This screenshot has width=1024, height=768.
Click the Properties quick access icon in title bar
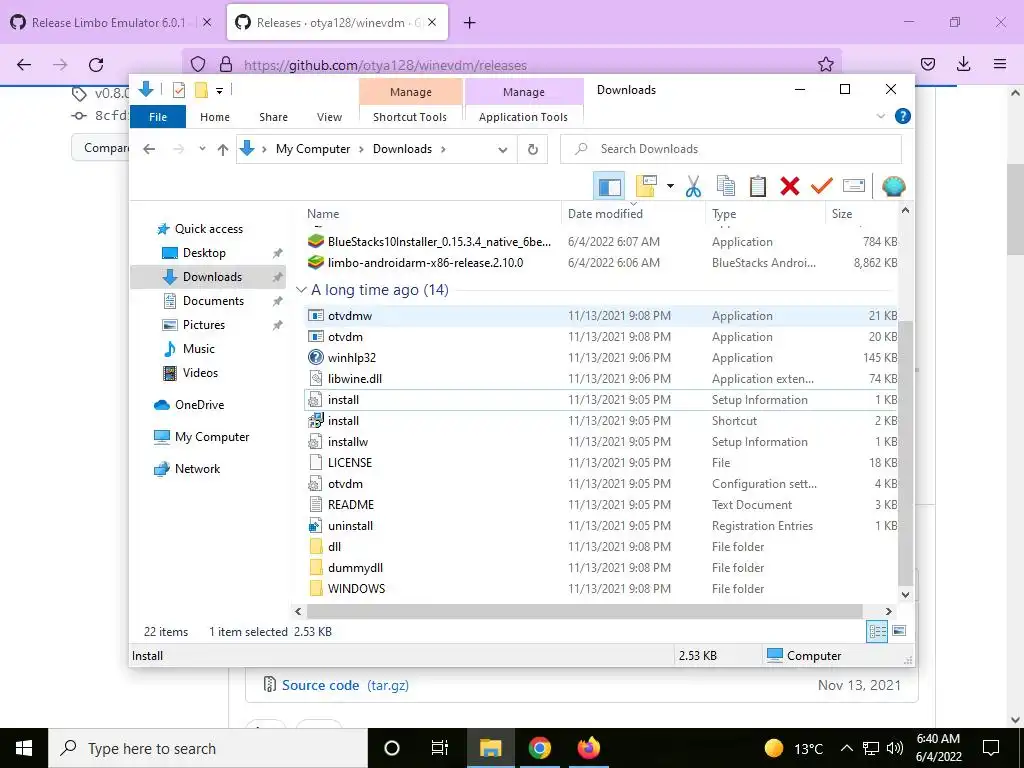pos(178,90)
